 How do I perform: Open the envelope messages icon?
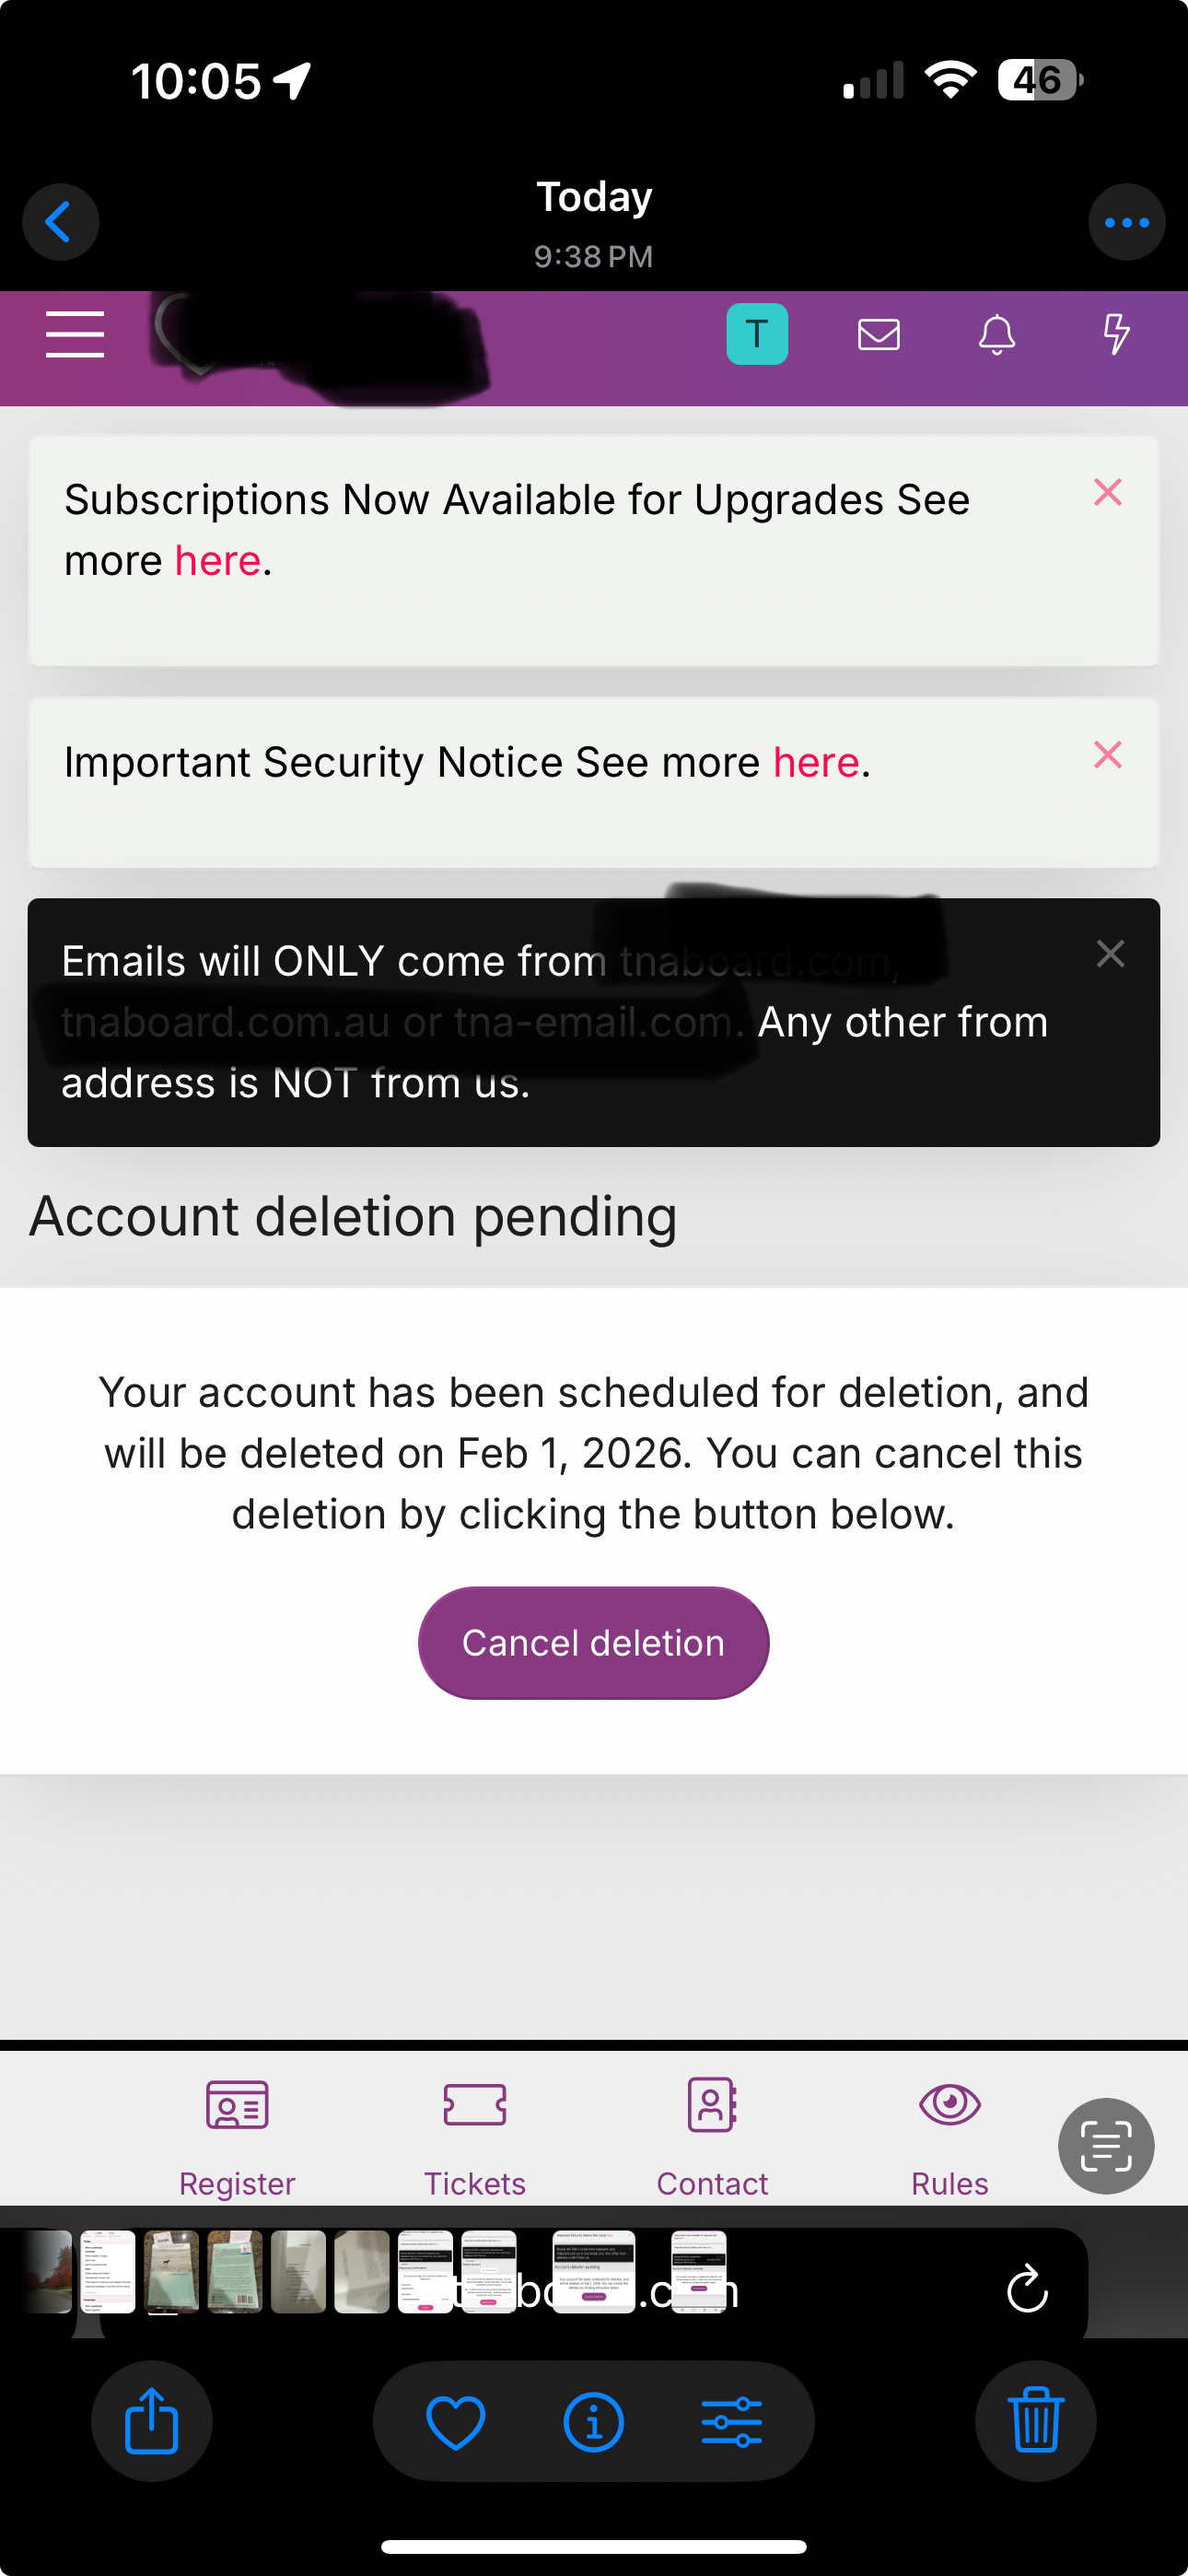click(x=879, y=334)
